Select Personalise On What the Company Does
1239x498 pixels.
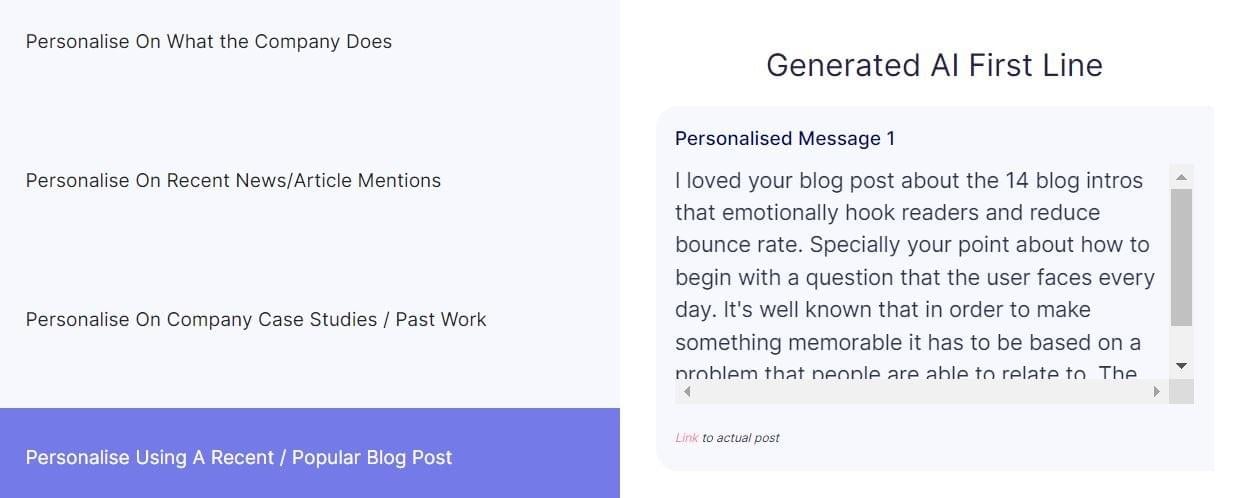(x=209, y=42)
